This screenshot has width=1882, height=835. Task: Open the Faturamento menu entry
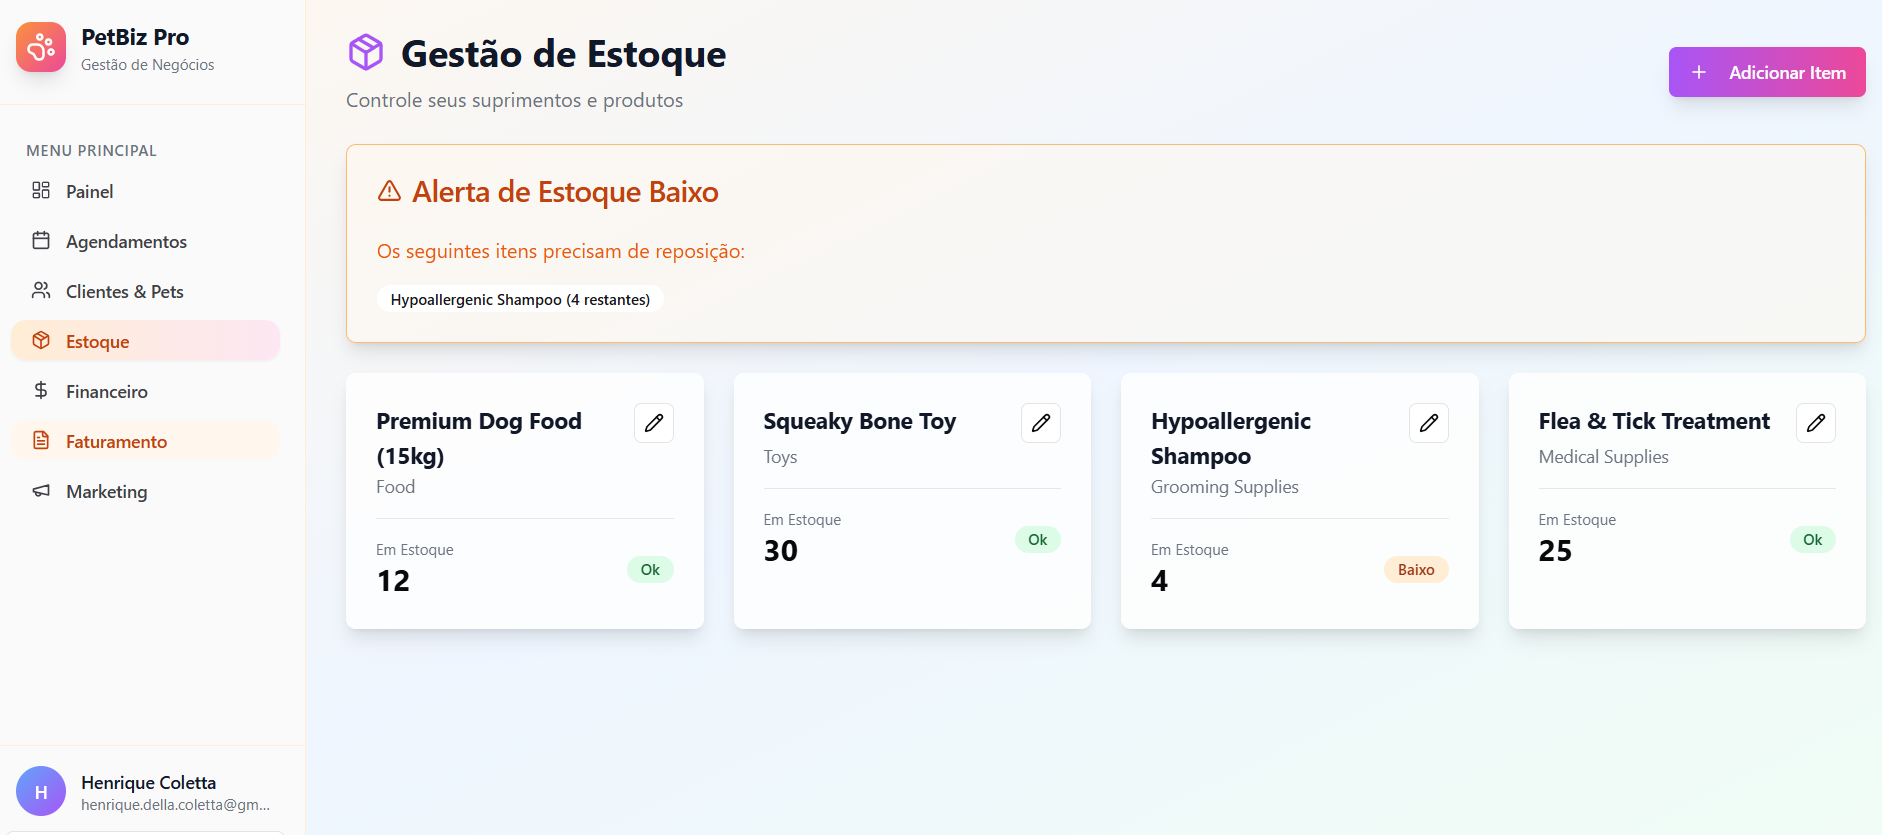pyautogui.click(x=116, y=441)
